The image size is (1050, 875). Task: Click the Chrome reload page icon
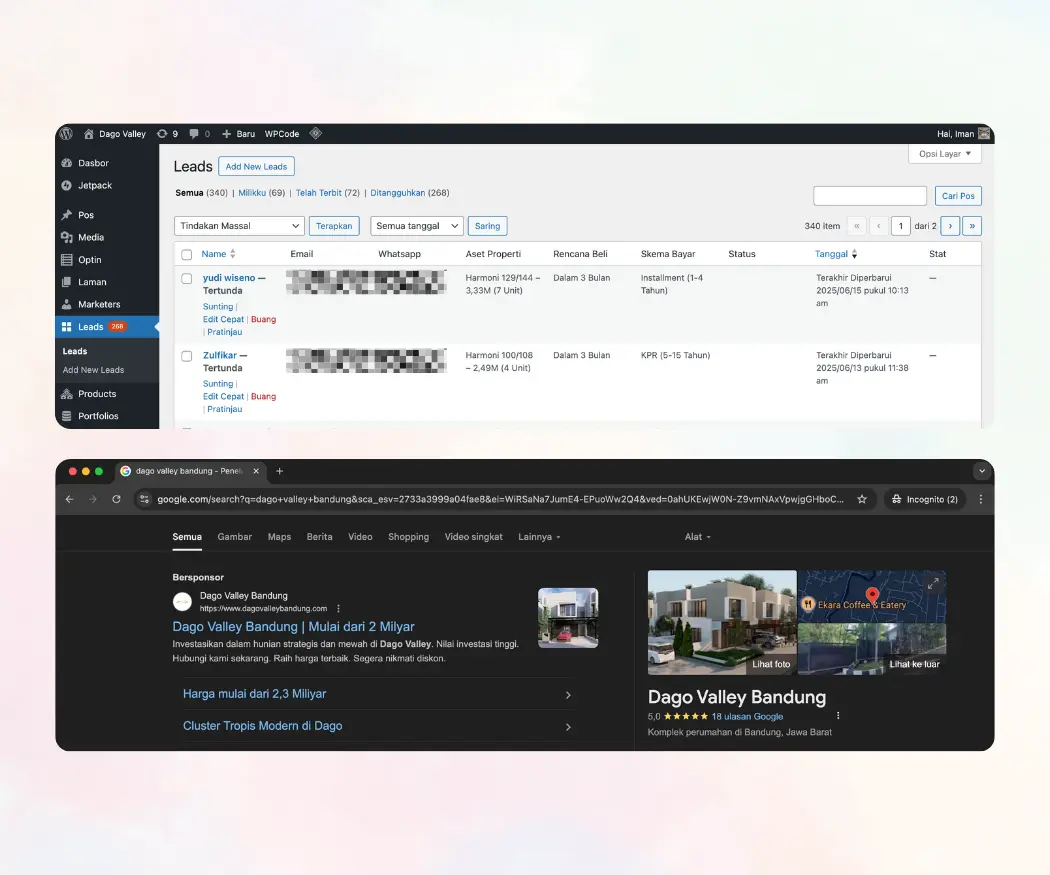[116, 499]
